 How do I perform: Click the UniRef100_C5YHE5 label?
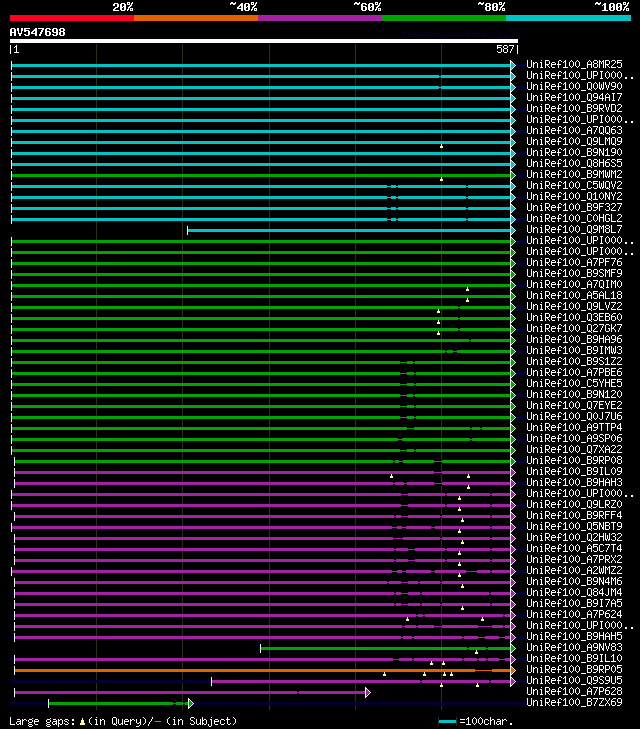pyautogui.click(x=574, y=384)
